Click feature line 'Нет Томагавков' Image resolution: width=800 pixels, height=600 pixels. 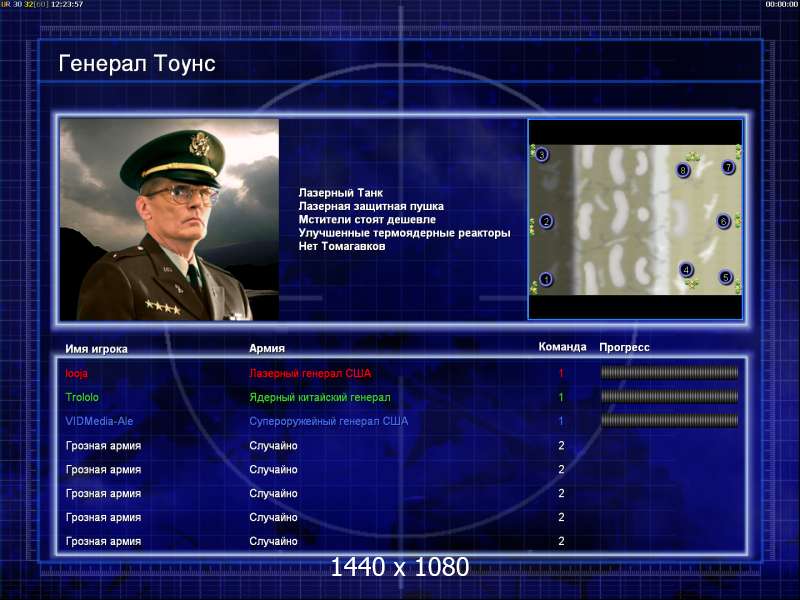tap(342, 246)
